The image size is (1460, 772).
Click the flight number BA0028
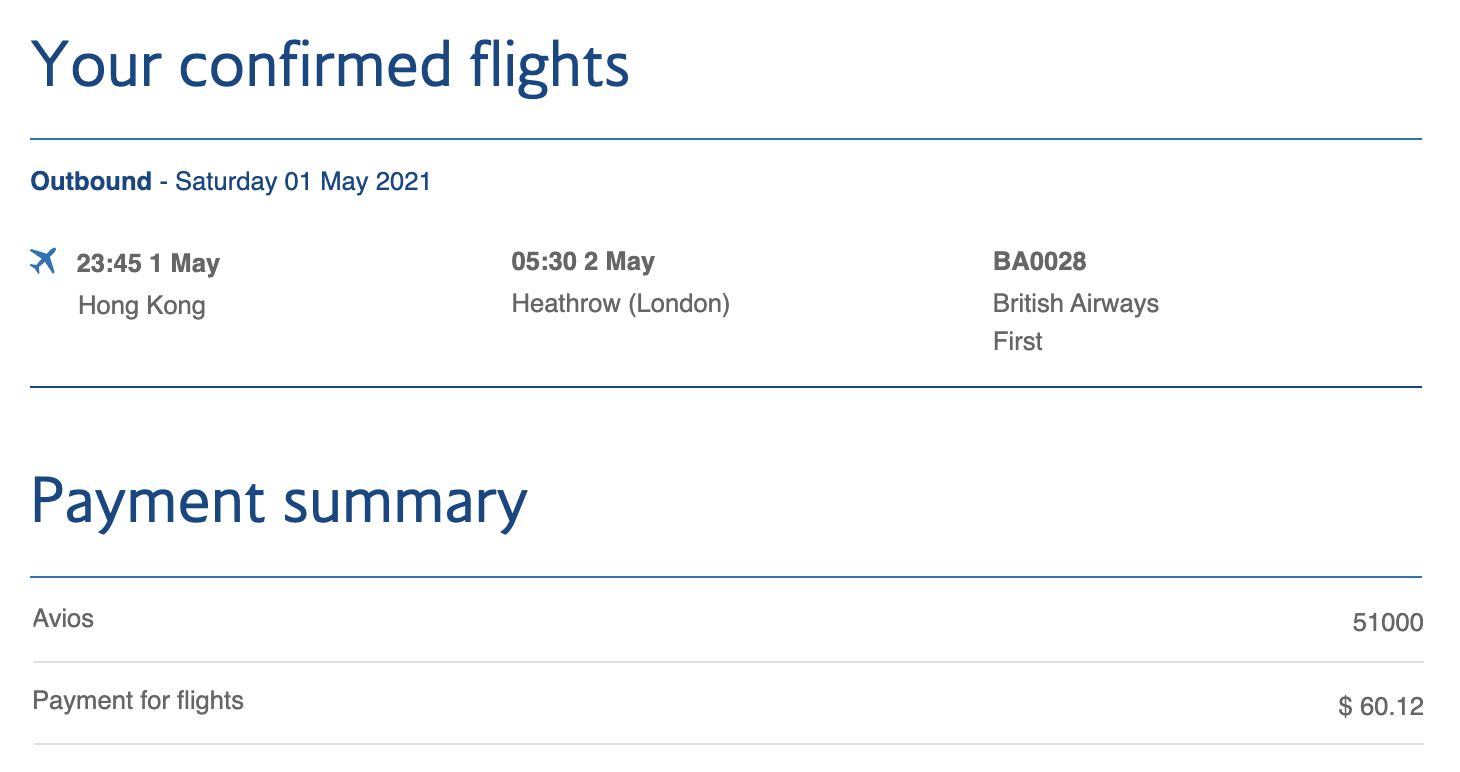tap(1040, 262)
